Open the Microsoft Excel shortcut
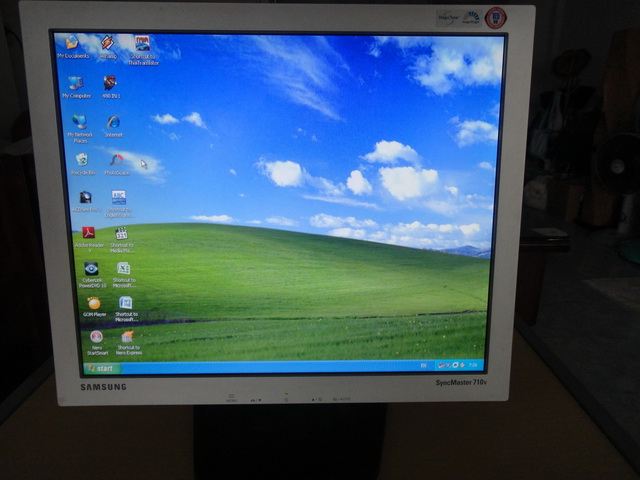The image size is (640, 480). (124, 268)
